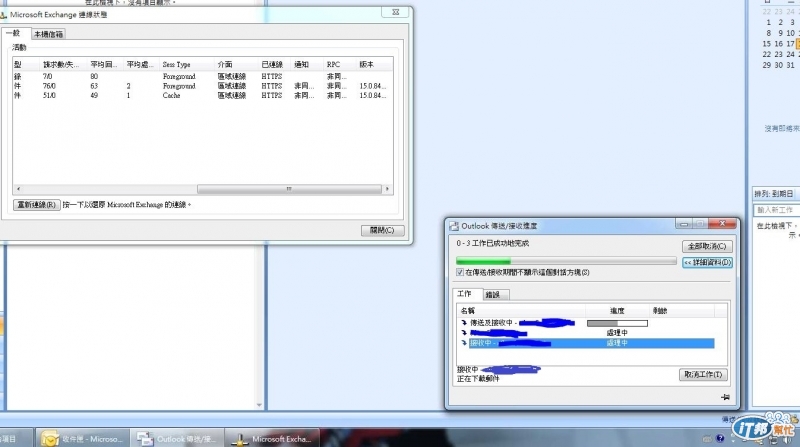Switch to the 本機信箱 tab
Image resolution: width=800 pixels, height=447 pixels.
point(48,34)
